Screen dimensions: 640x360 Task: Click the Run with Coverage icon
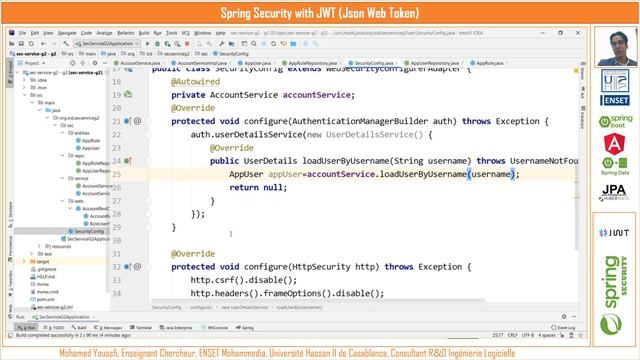(167, 43)
